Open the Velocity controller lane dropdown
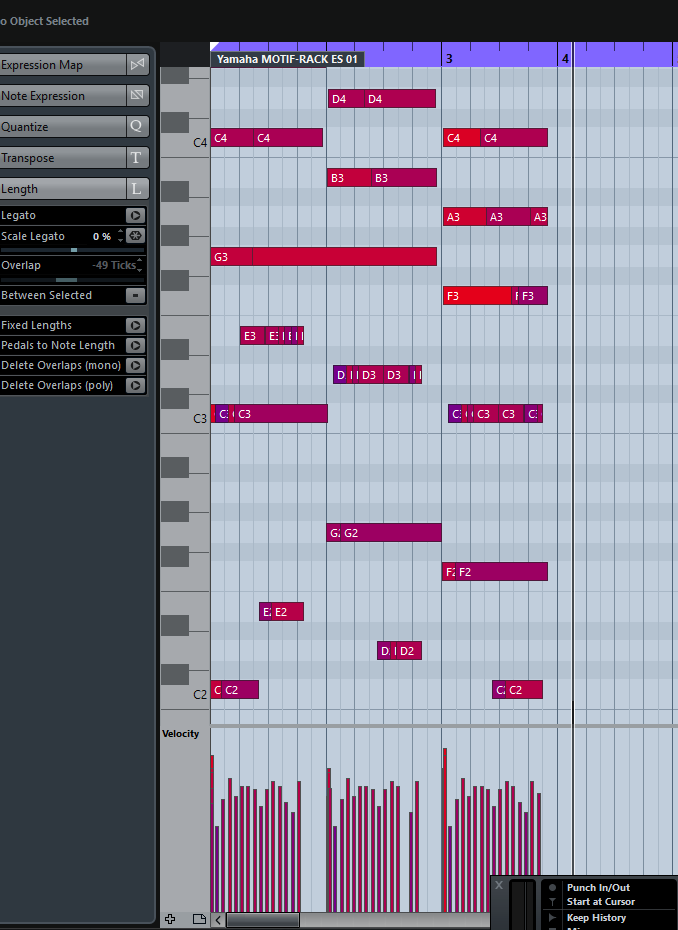This screenshot has height=930, width=678. pos(181,734)
